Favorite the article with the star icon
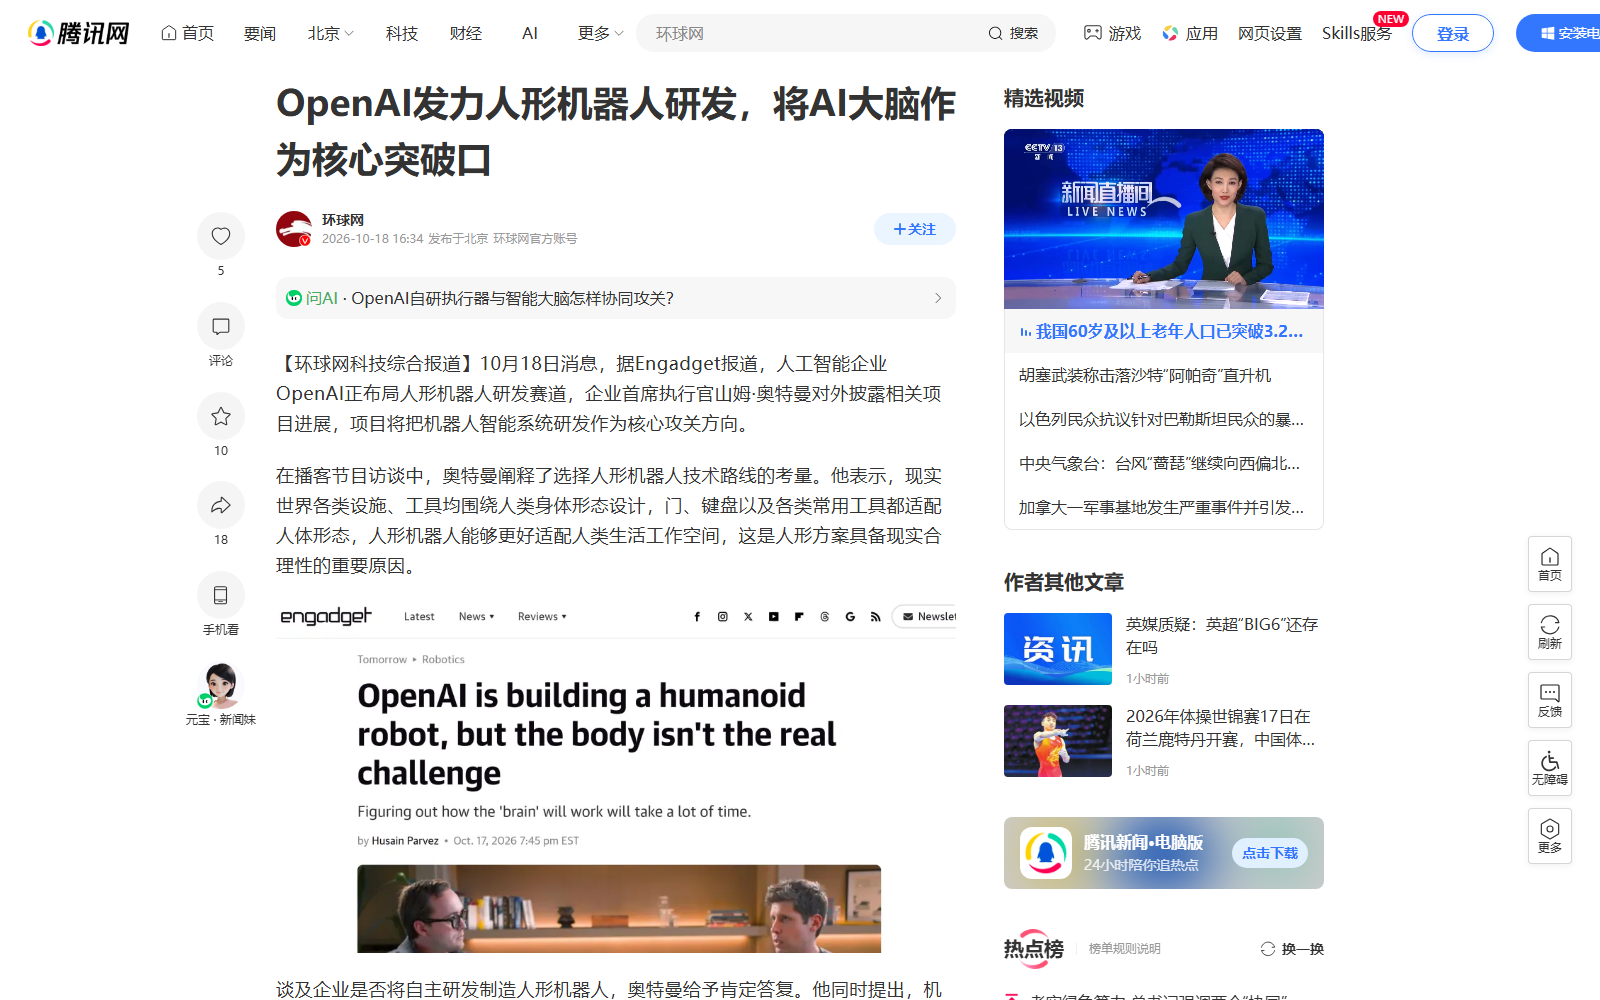The width and height of the screenshot is (1600, 1000). pyautogui.click(x=221, y=416)
